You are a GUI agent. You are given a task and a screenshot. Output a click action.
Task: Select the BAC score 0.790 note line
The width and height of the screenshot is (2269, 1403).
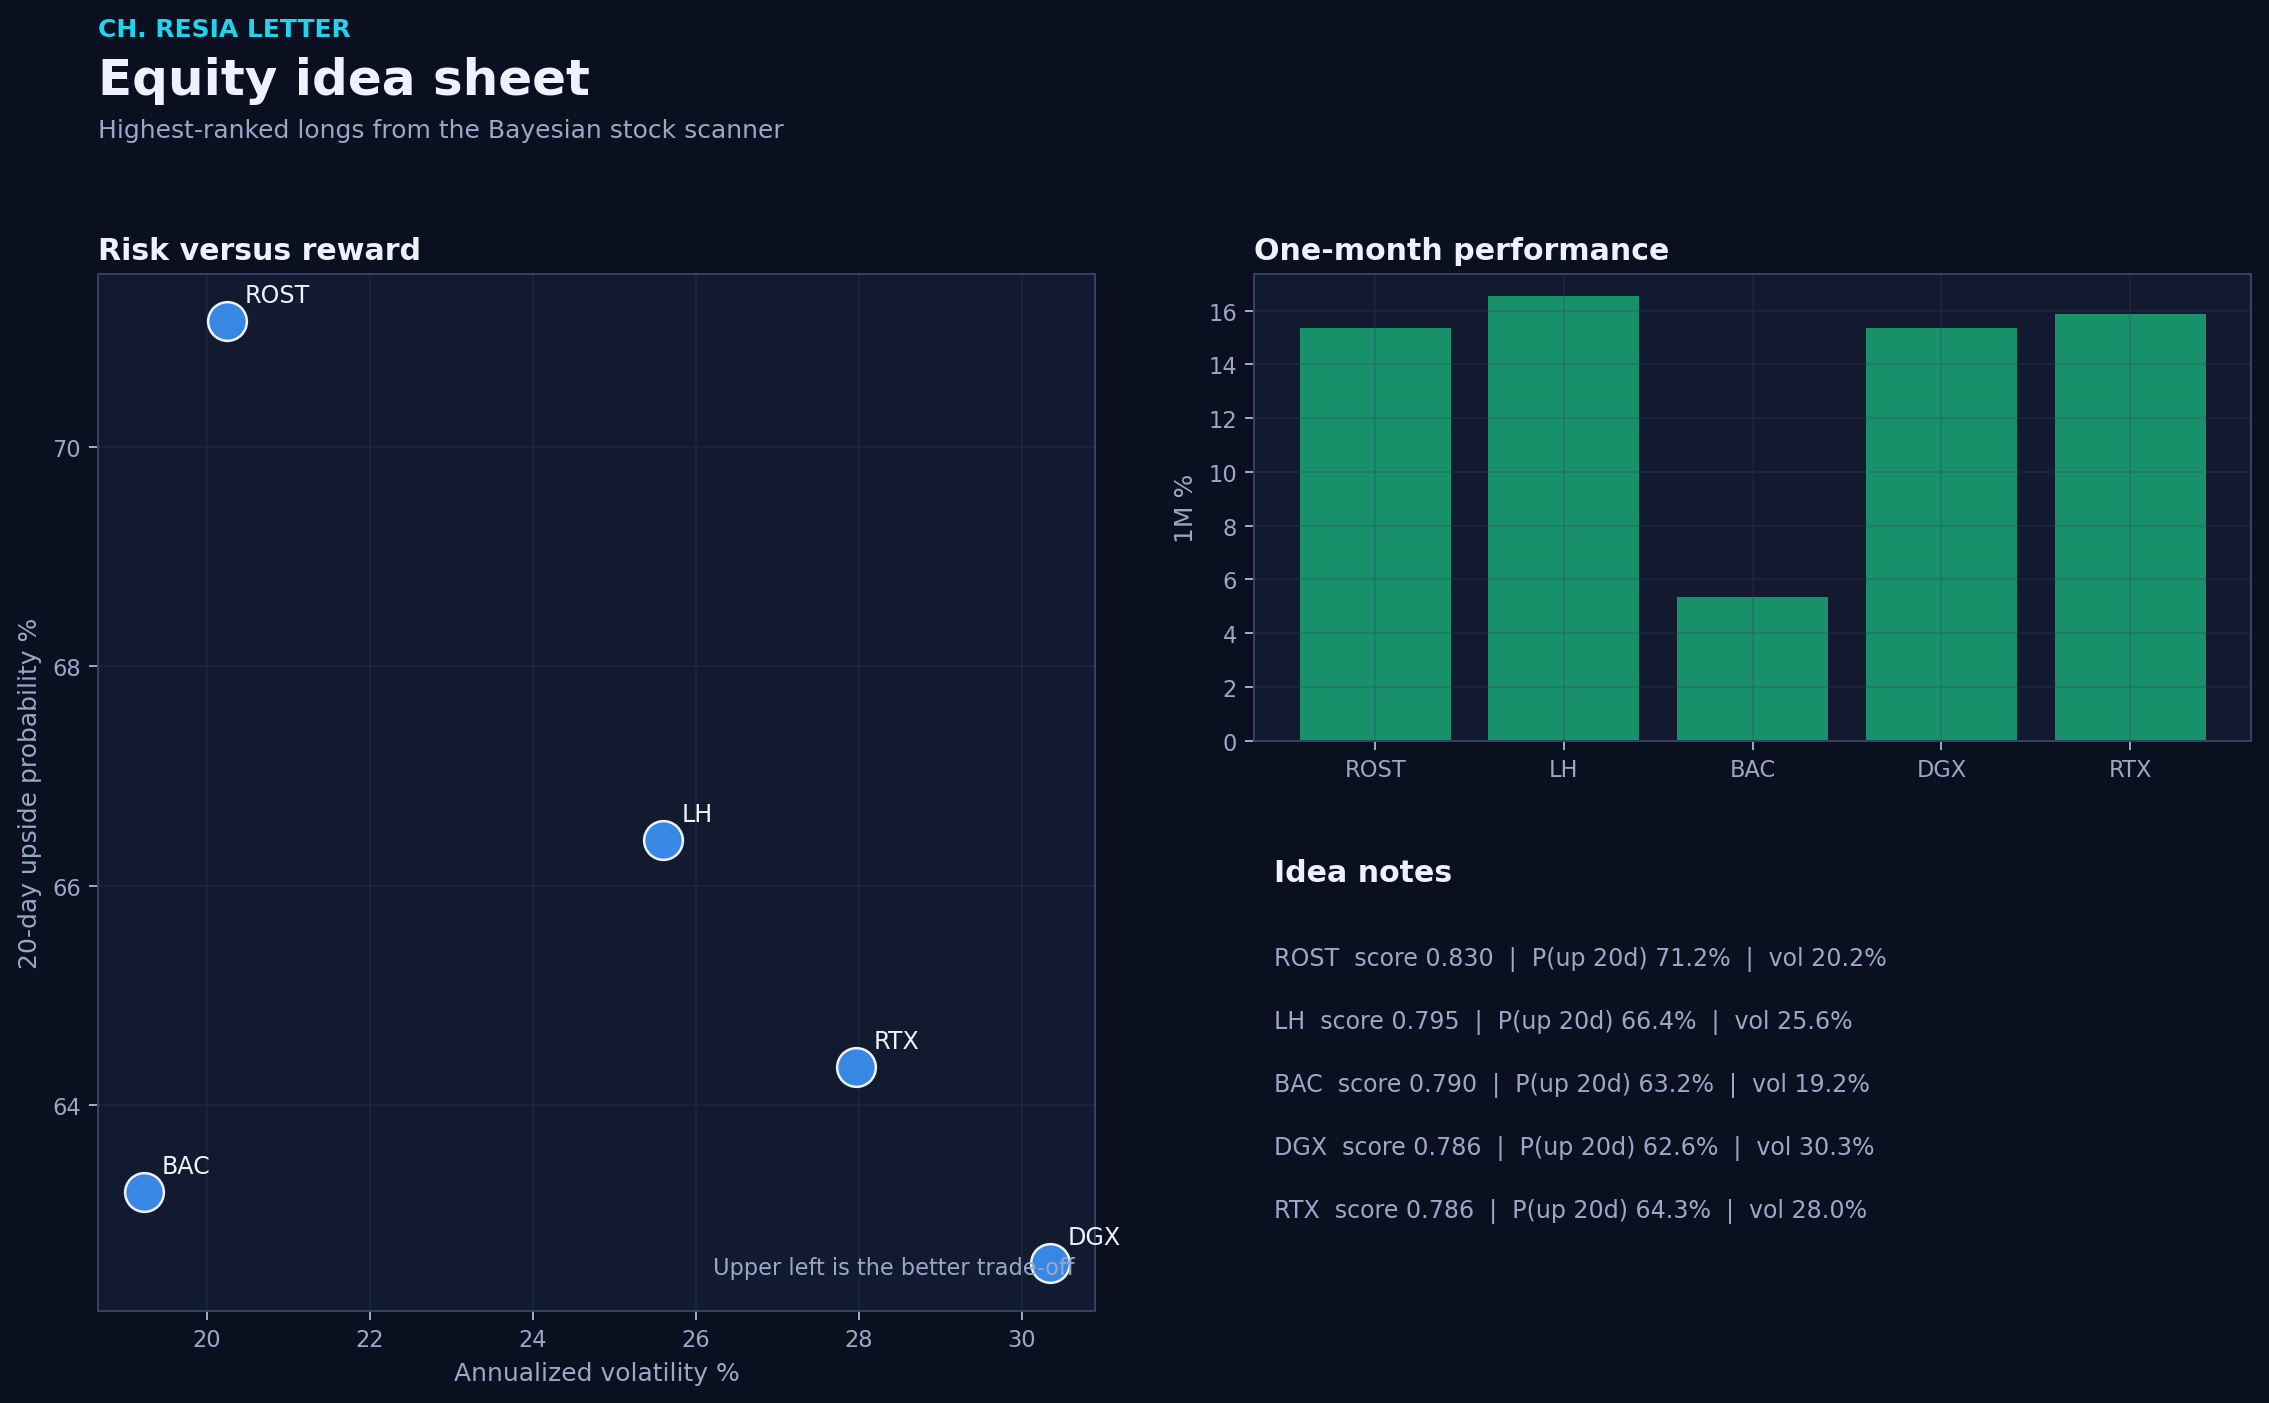tap(1571, 1084)
